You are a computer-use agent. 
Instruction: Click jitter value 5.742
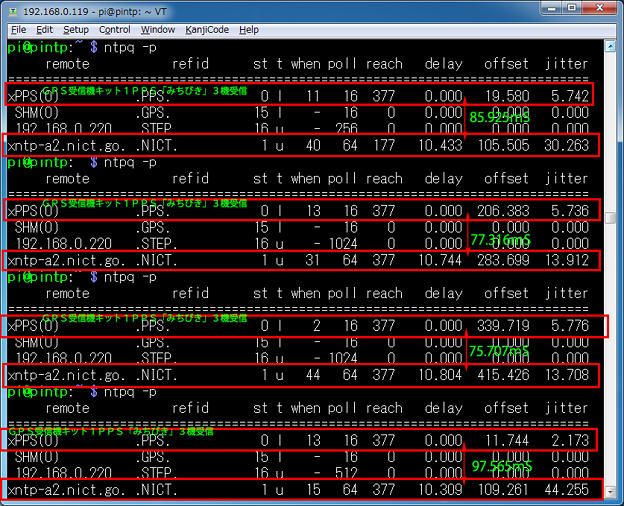[x=570, y=96]
